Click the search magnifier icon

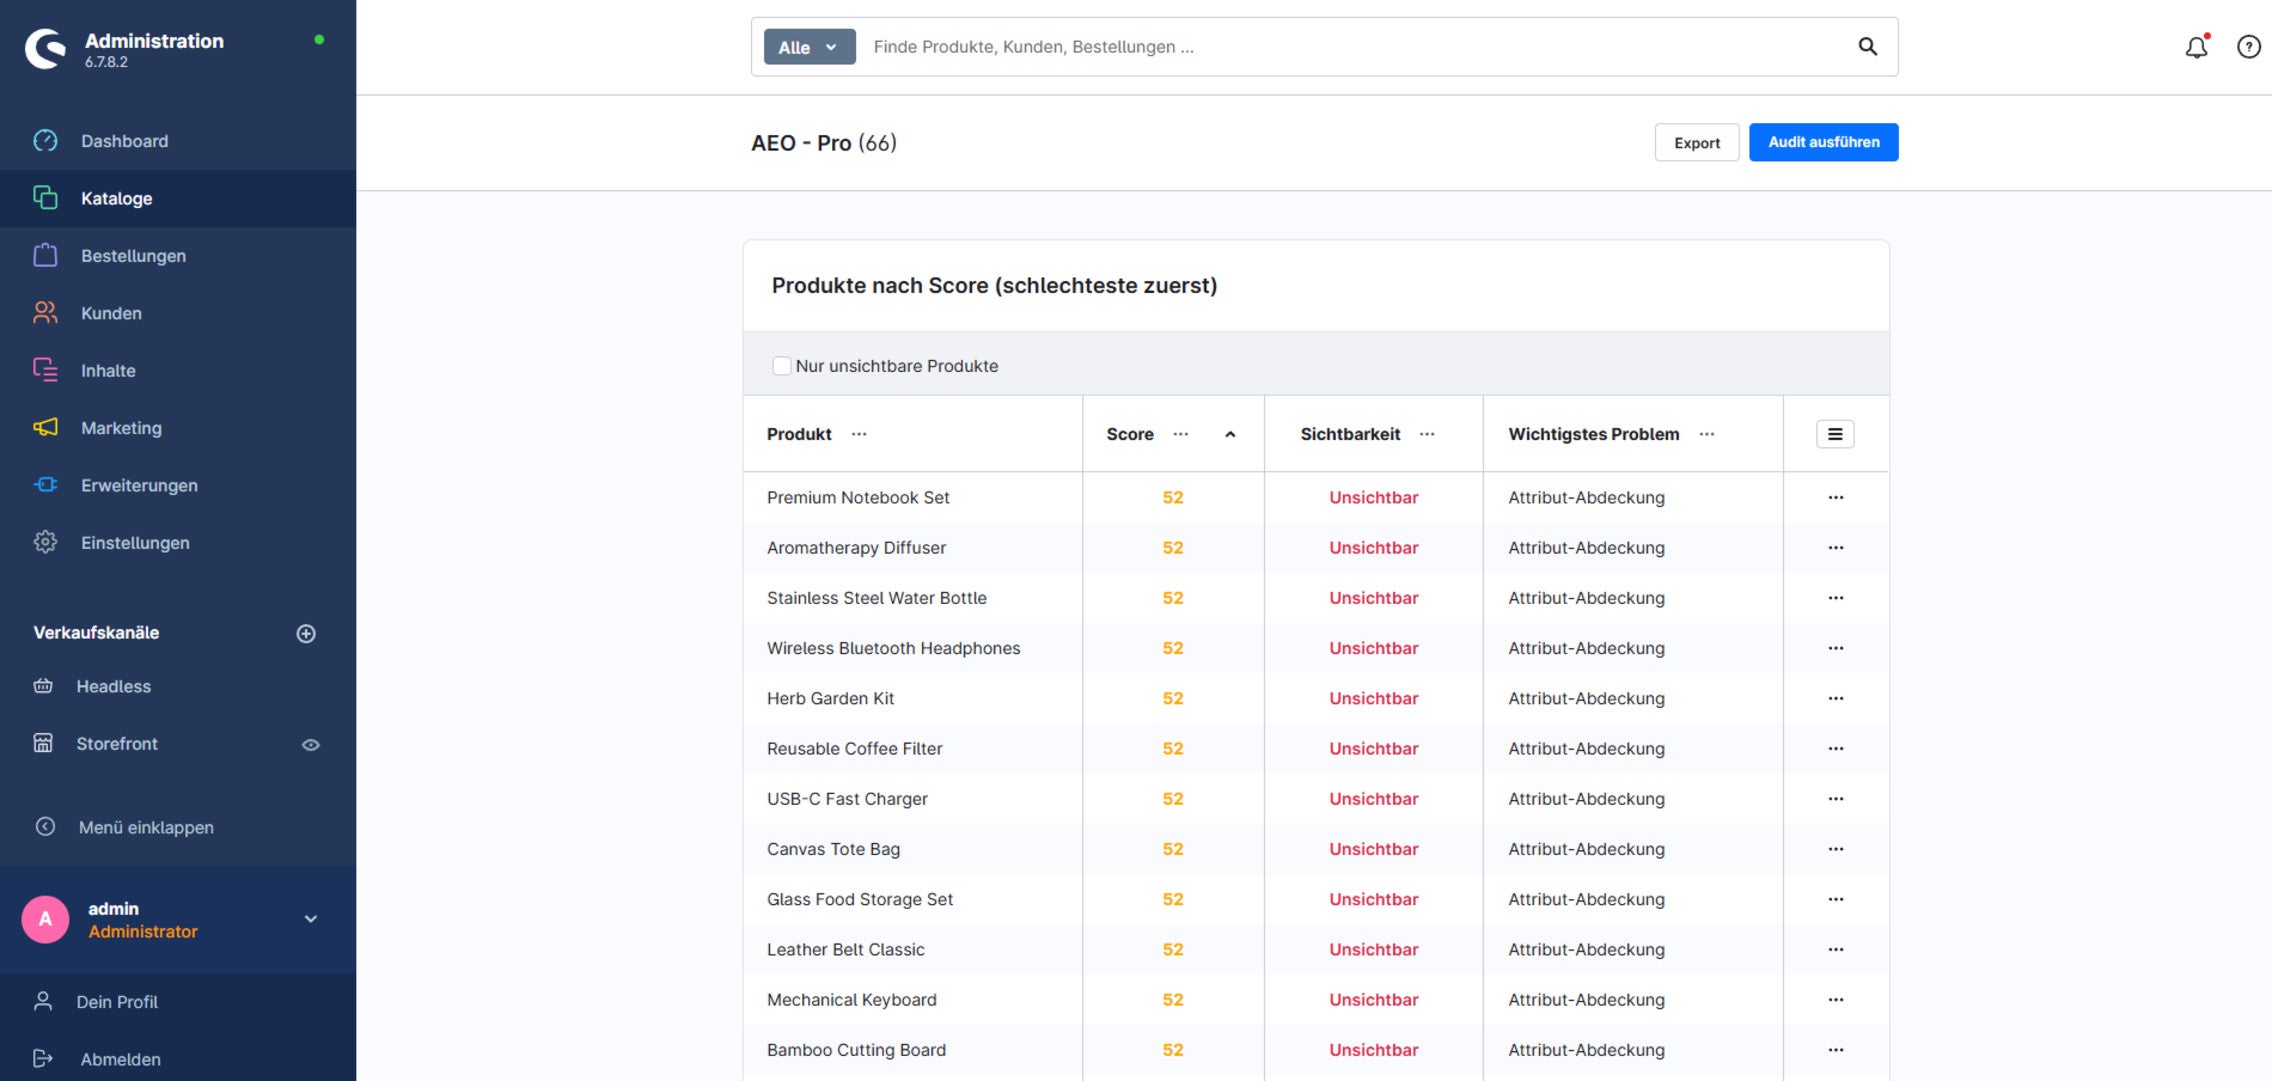pos(1867,46)
